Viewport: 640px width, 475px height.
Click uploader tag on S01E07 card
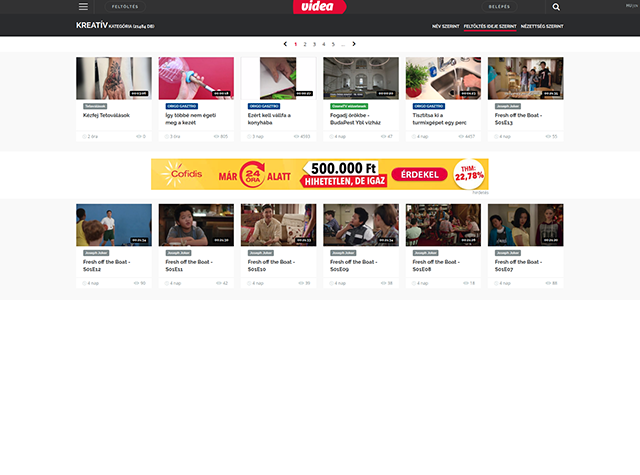(x=508, y=253)
